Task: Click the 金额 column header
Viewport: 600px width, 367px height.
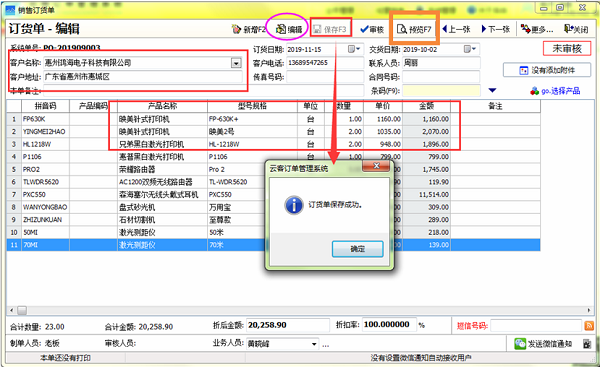Action: point(426,106)
